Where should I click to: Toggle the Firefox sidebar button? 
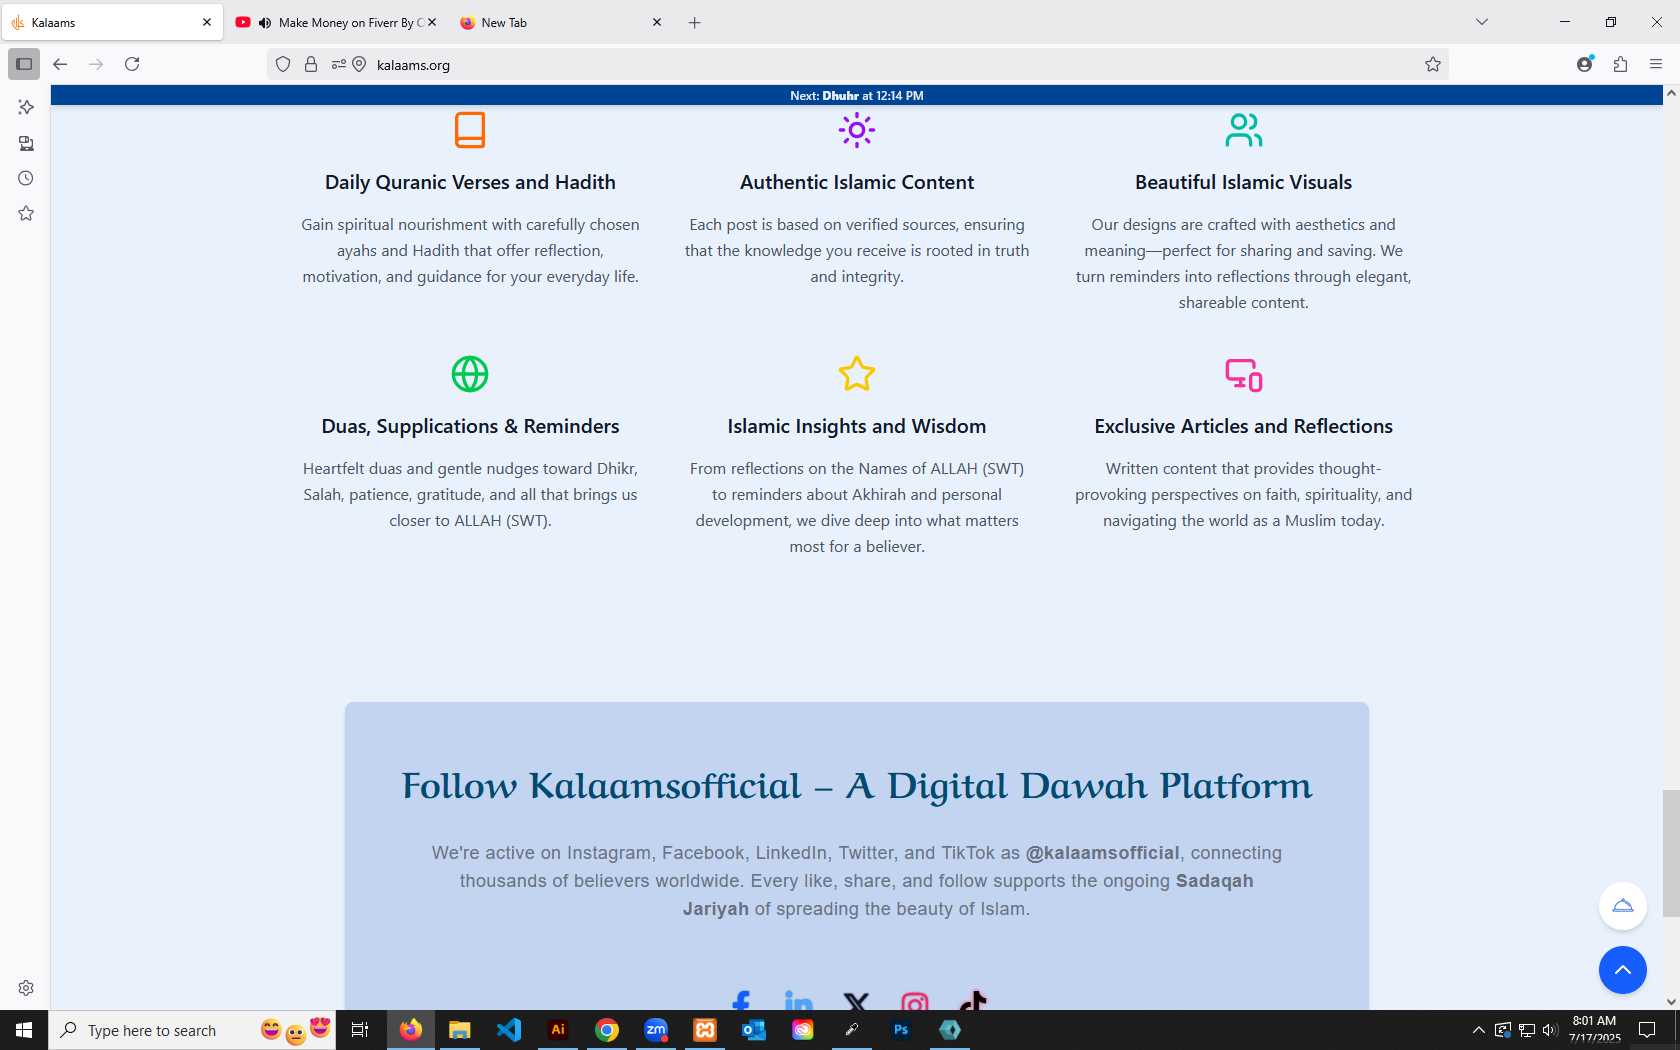24,64
